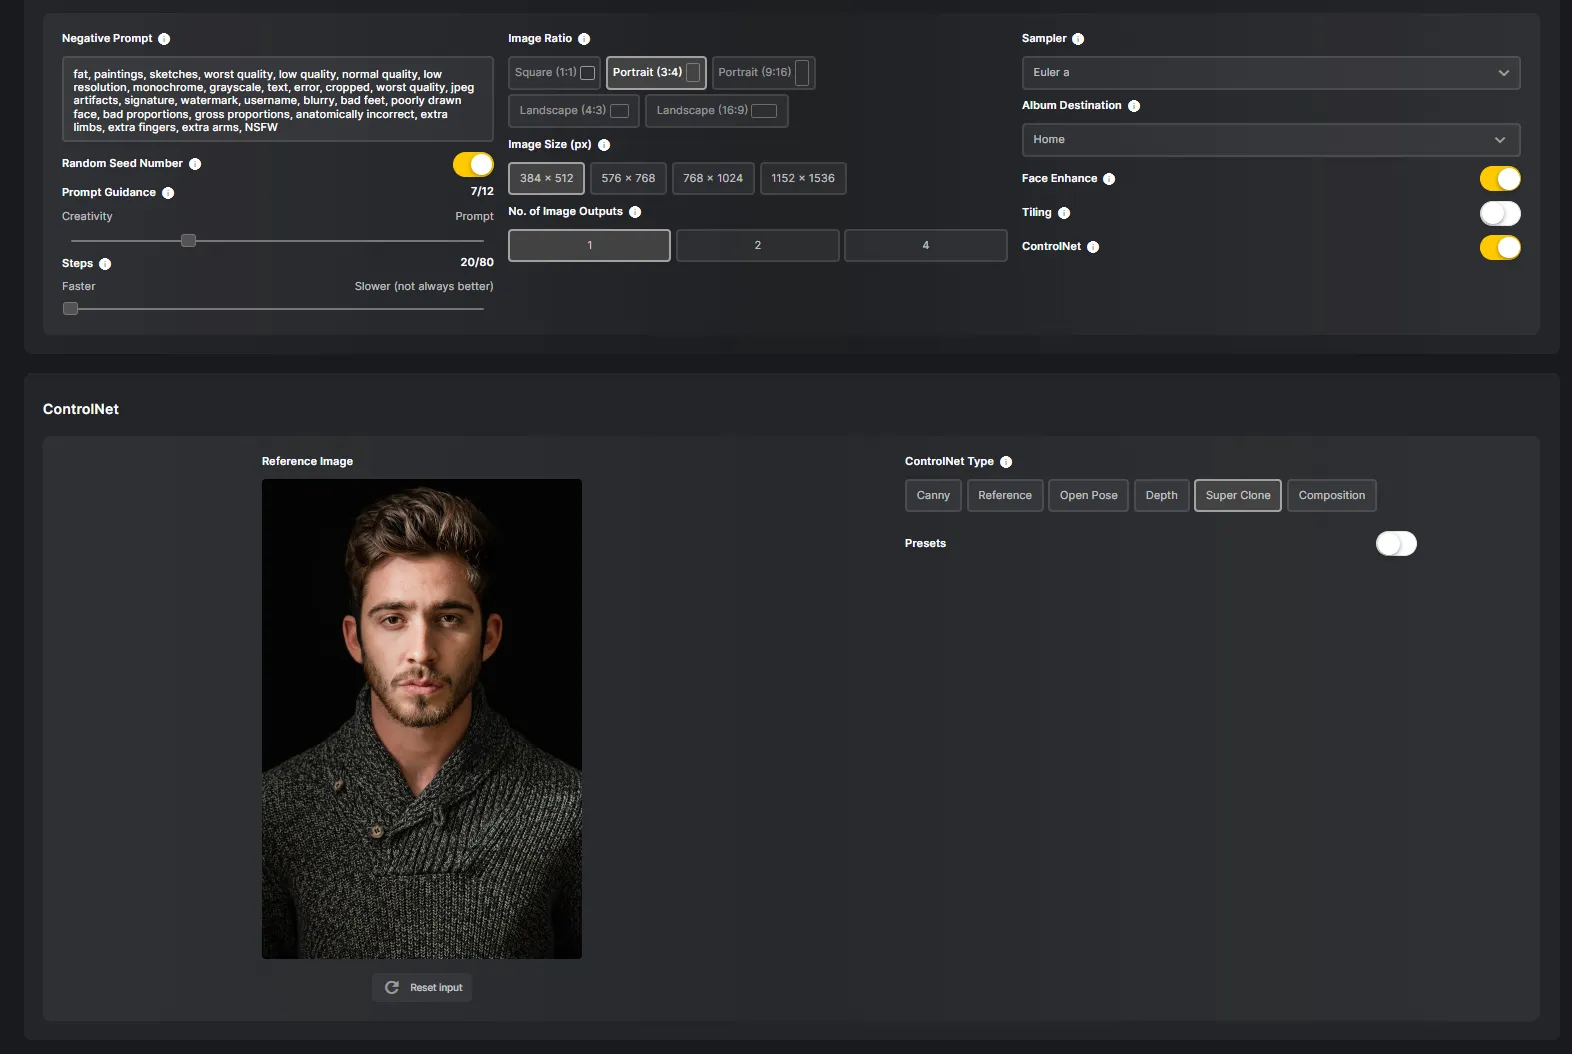Choose the Open Pose ControlNet type
Viewport: 1572px width, 1054px height.
click(x=1089, y=495)
